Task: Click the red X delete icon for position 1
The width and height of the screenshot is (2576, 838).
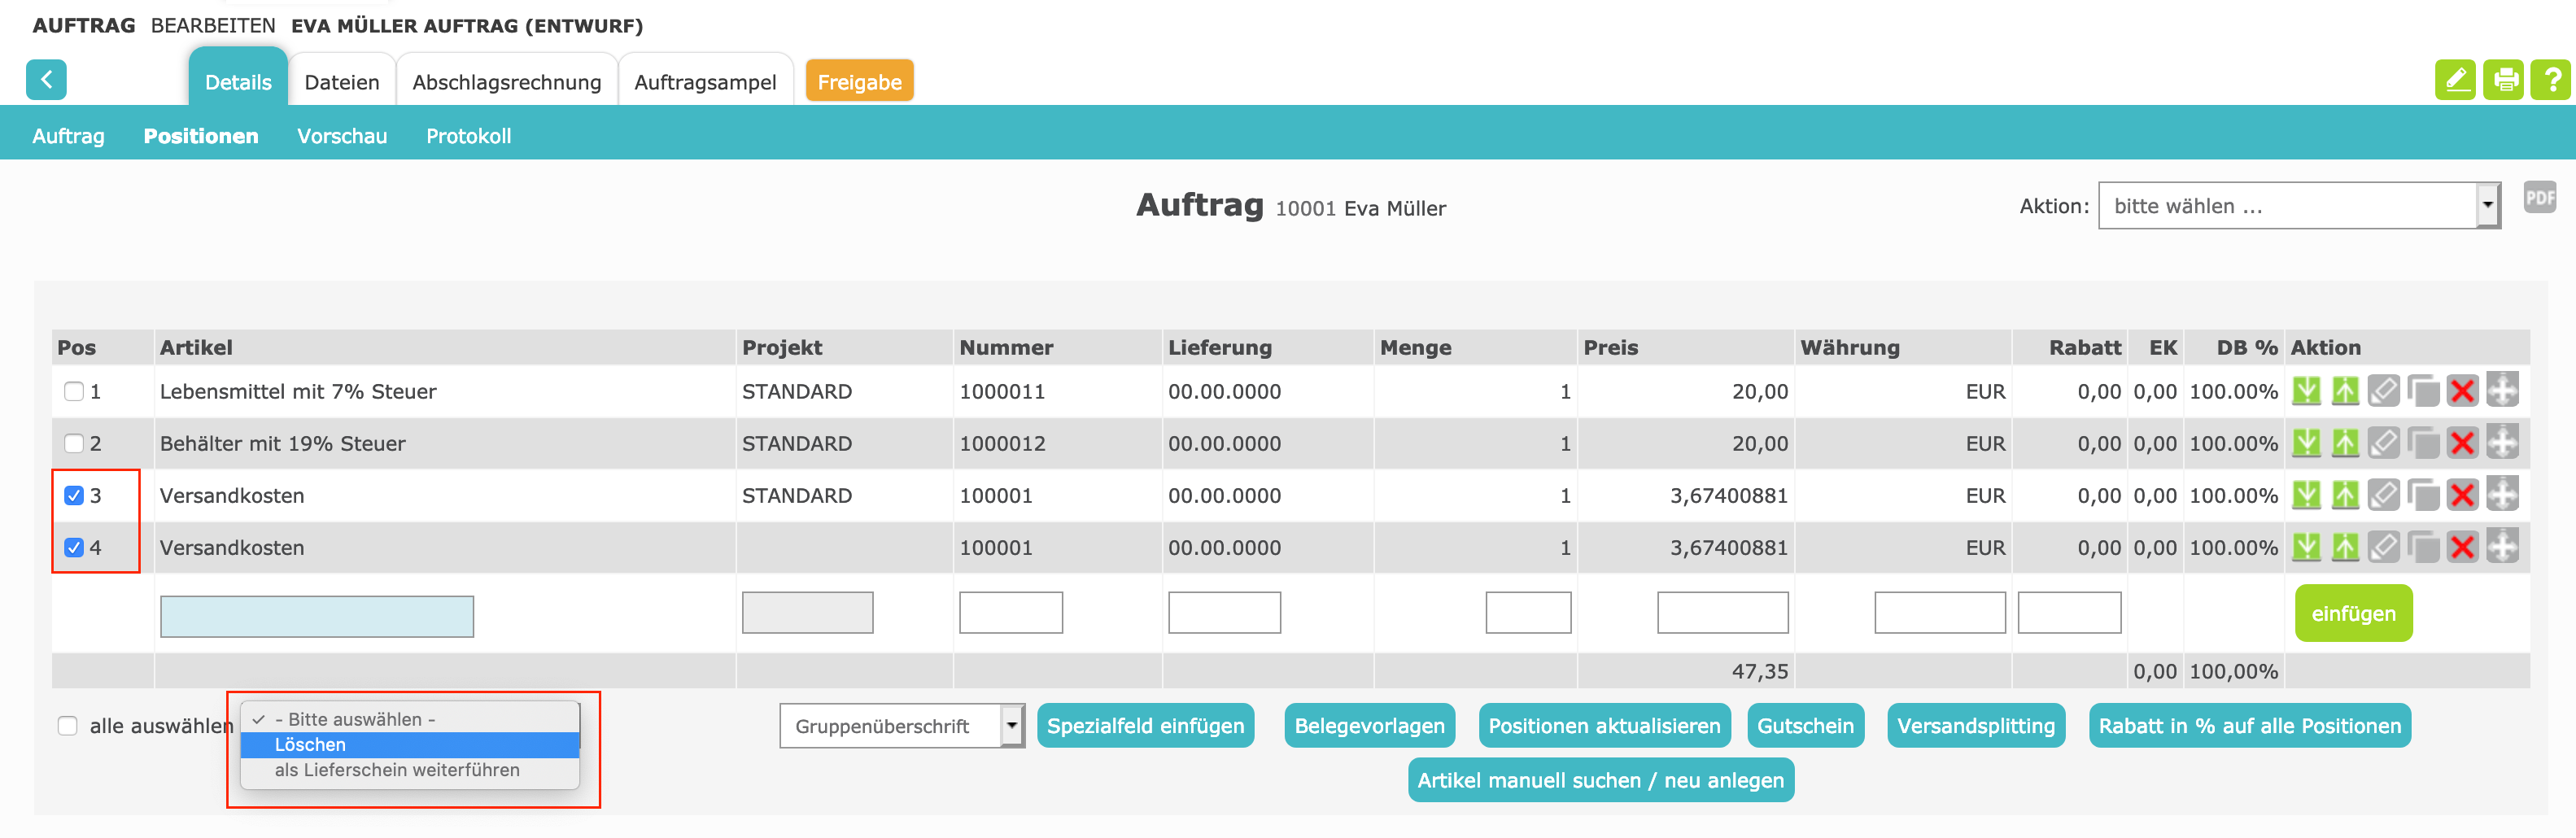Action: click(x=2462, y=391)
